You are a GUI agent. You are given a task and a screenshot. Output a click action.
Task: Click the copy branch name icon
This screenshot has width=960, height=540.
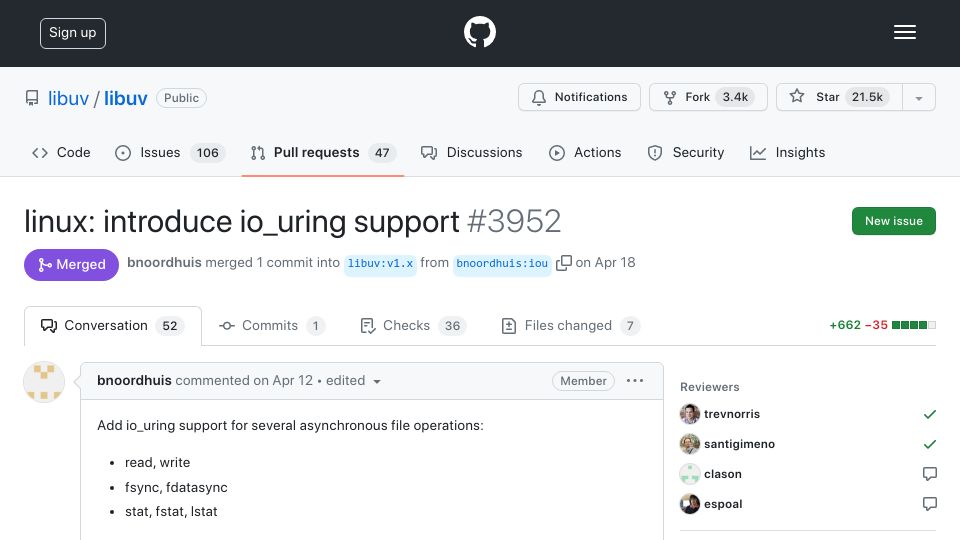(563, 263)
